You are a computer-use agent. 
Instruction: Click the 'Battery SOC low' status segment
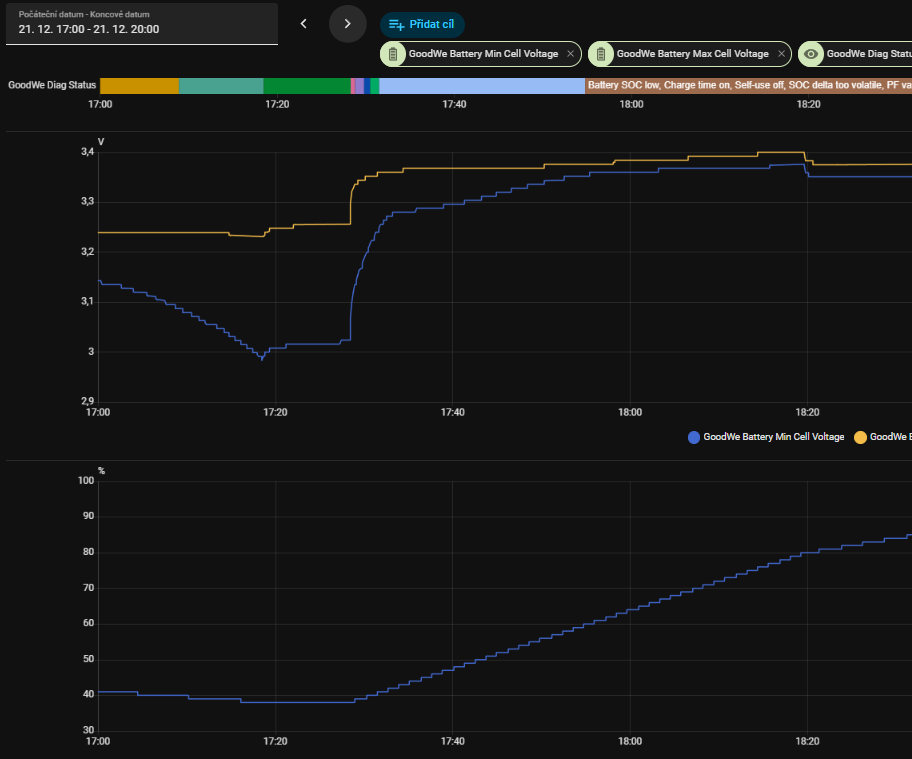tap(748, 86)
